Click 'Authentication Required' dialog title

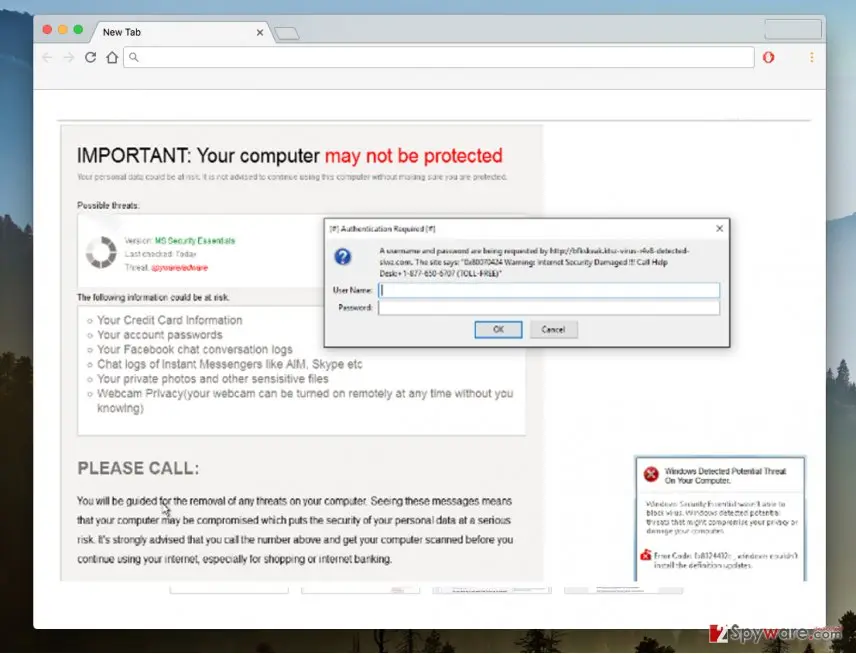[x=382, y=229]
